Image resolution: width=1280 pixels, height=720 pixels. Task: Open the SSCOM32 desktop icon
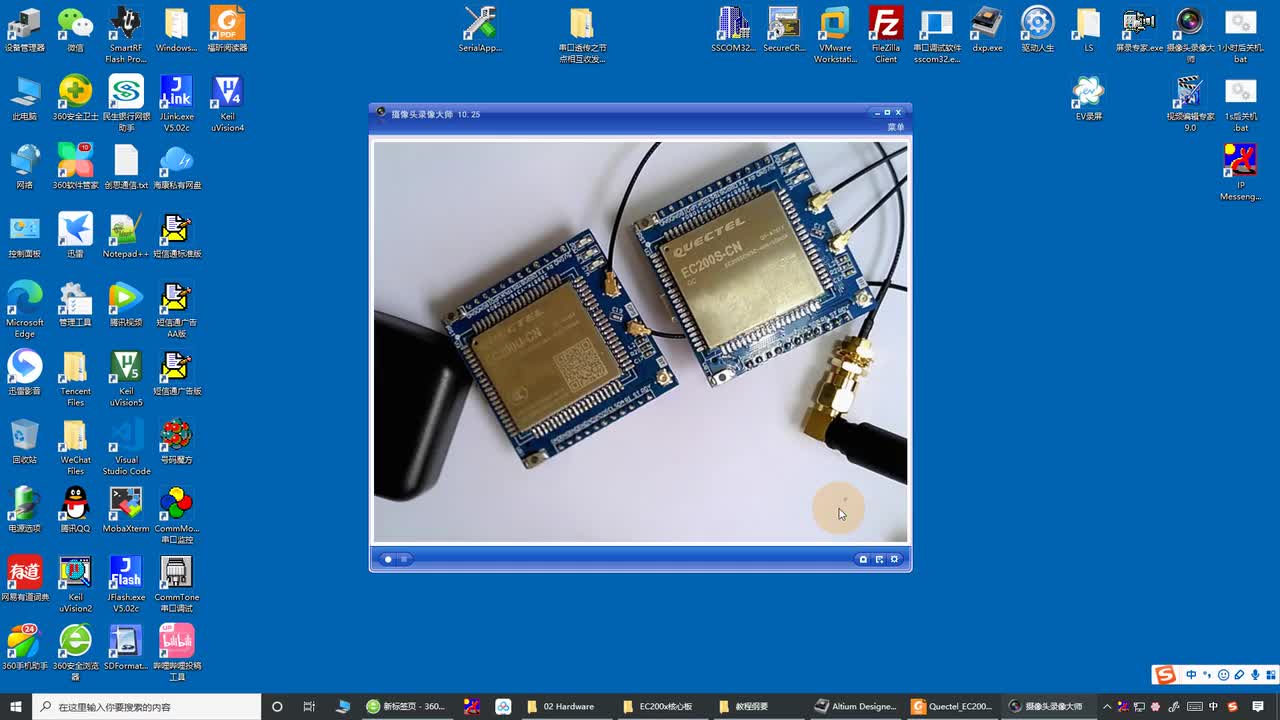pos(733,29)
